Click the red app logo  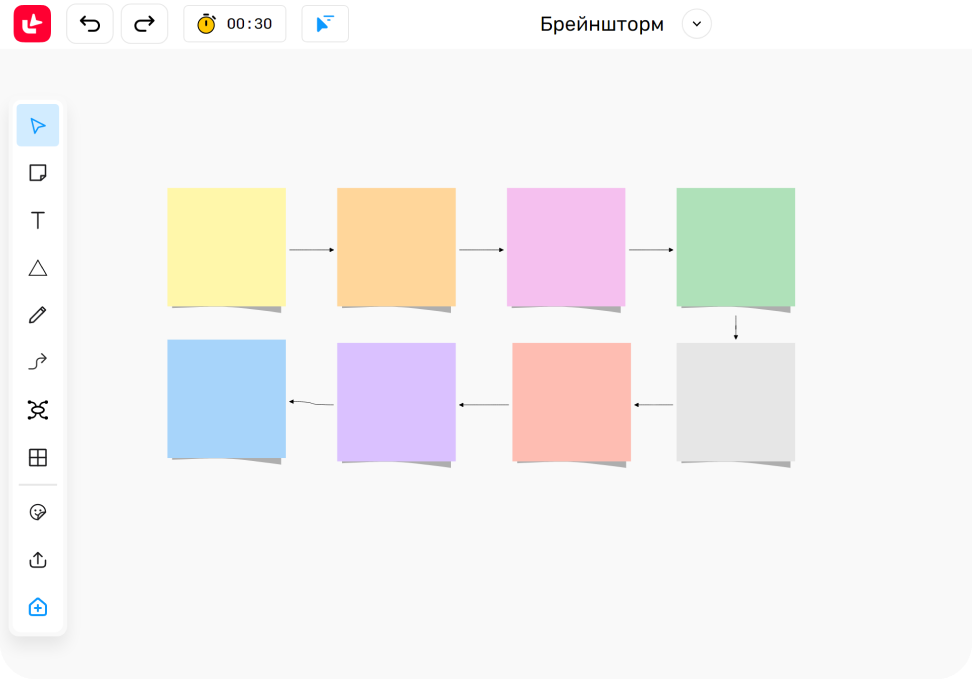[32, 24]
